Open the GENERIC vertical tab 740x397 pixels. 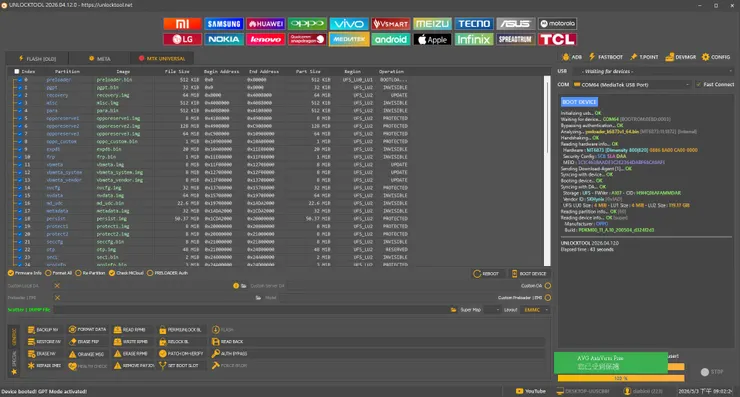tap(14, 336)
